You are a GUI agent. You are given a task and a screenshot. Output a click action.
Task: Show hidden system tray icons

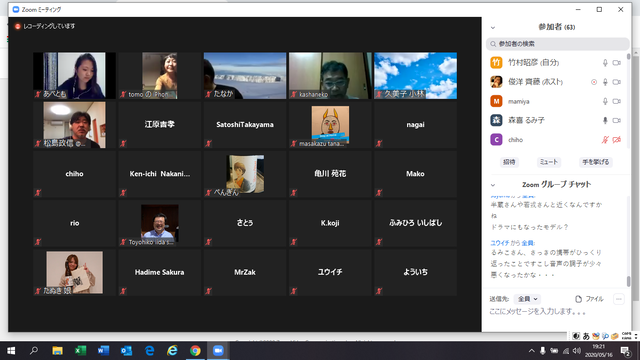click(x=531, y=351)
